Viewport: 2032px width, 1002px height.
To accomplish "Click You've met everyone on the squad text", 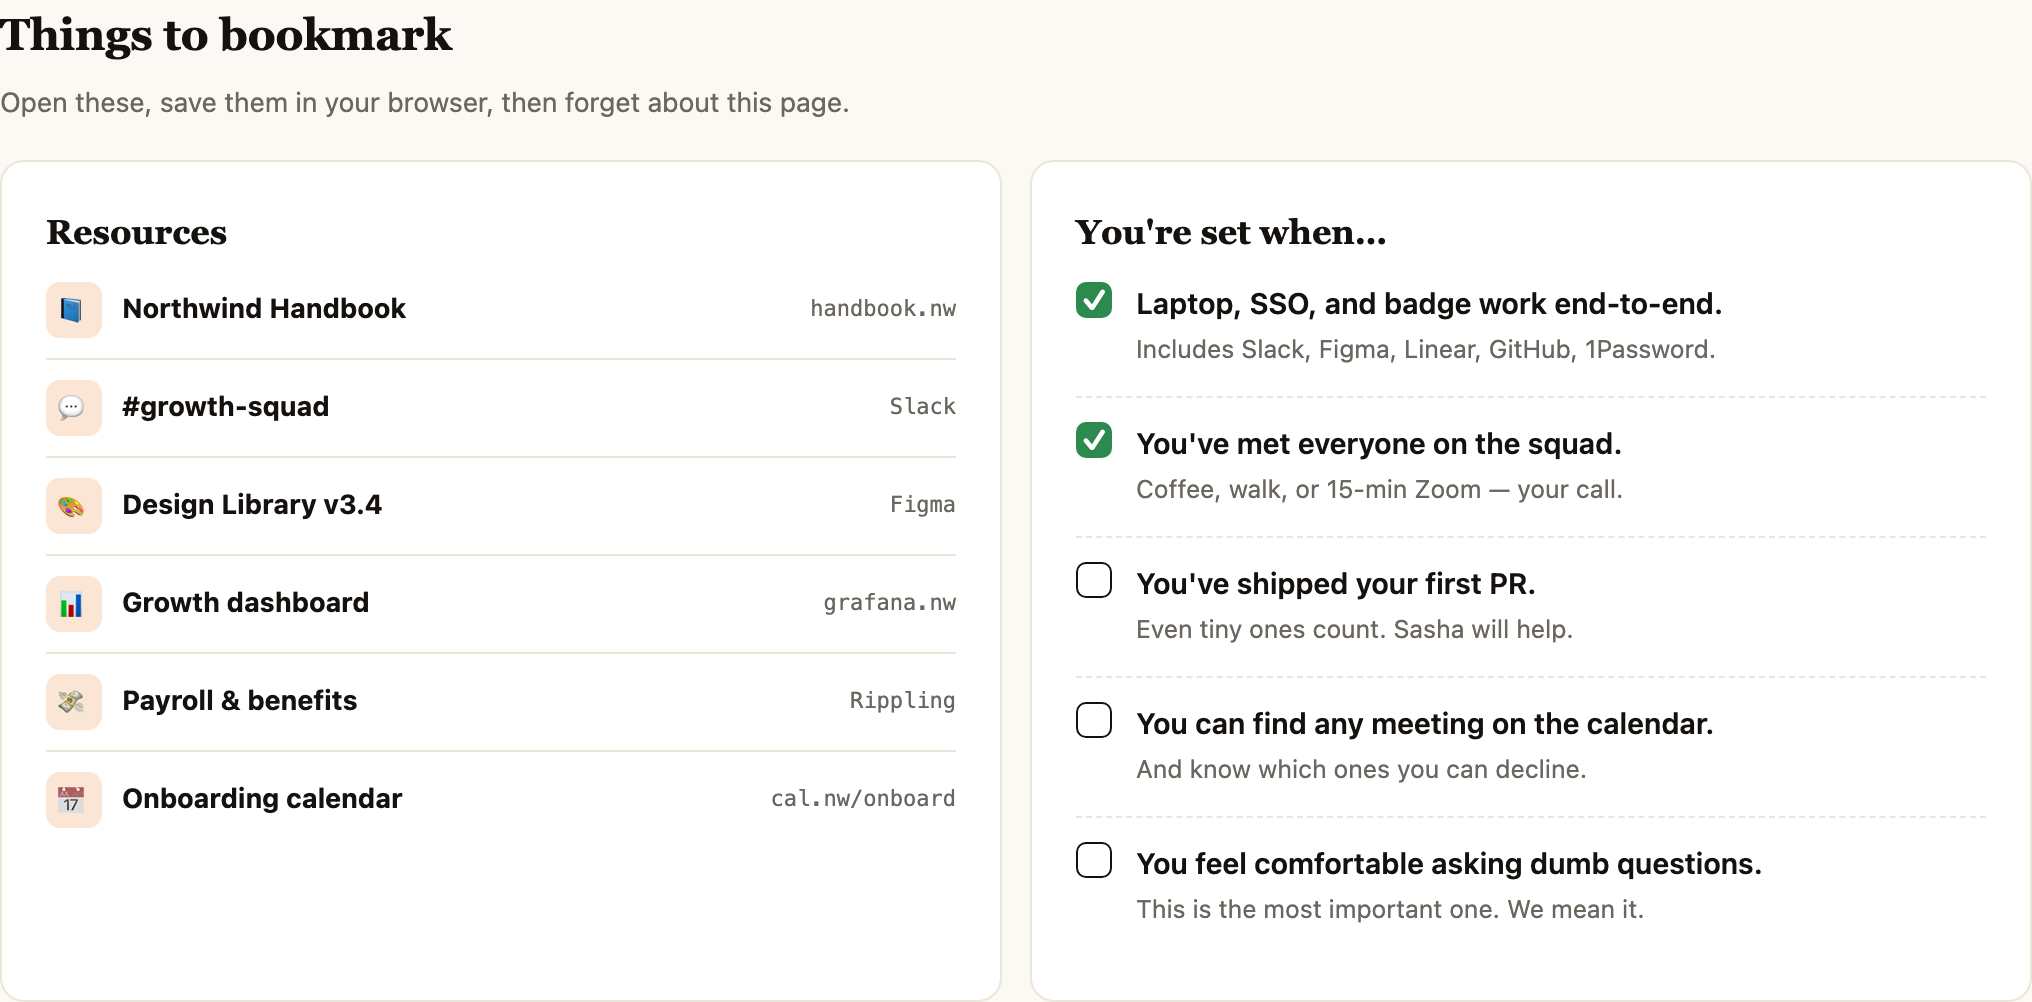I will (1379, 444).
